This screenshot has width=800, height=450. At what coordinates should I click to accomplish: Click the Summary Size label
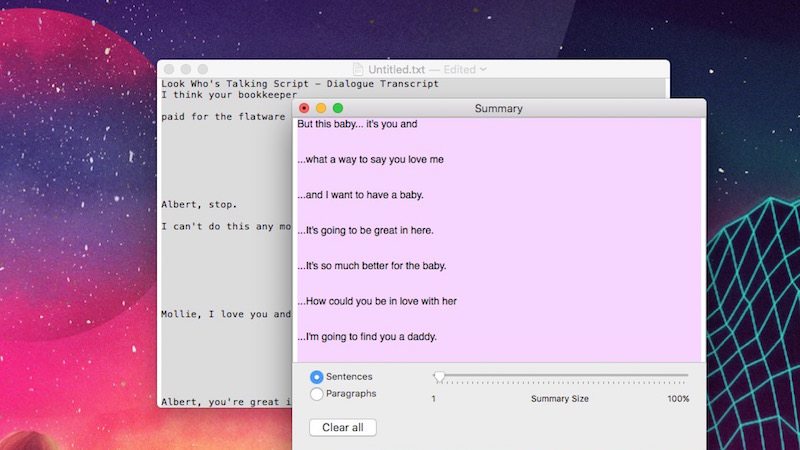pyautogui.click(x=560, y=399)
